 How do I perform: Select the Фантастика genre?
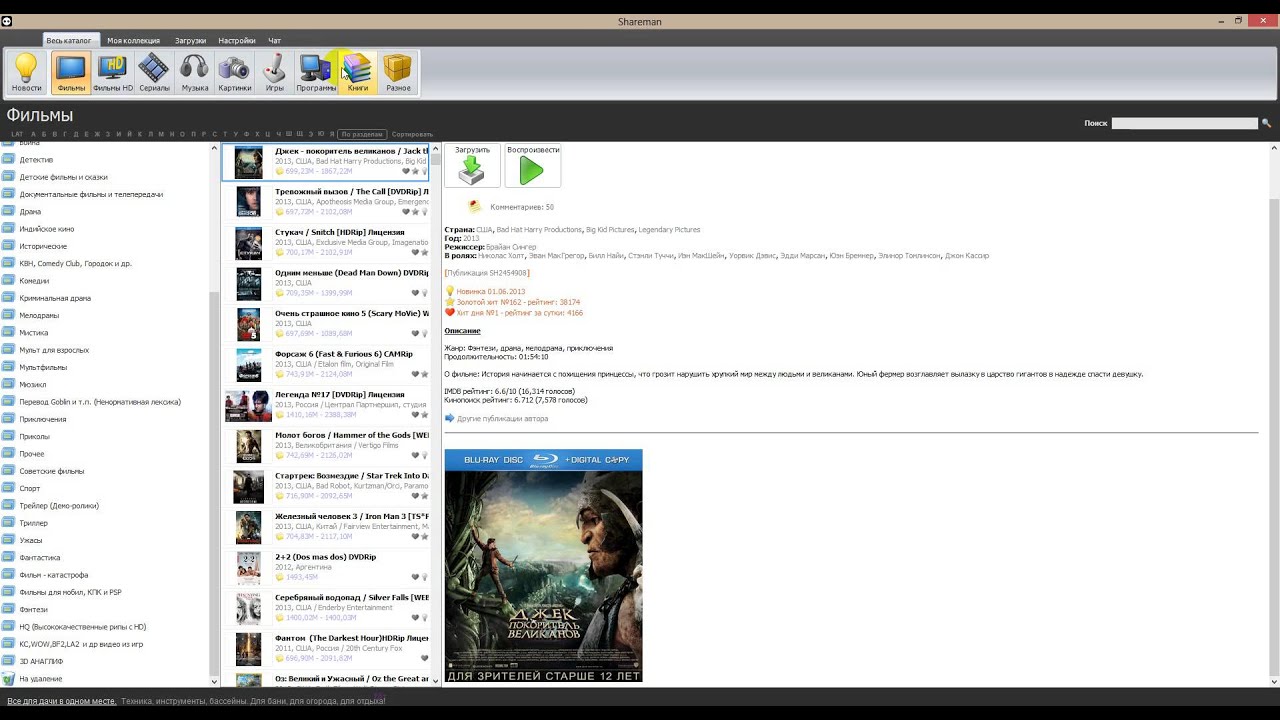click(40, 557)
